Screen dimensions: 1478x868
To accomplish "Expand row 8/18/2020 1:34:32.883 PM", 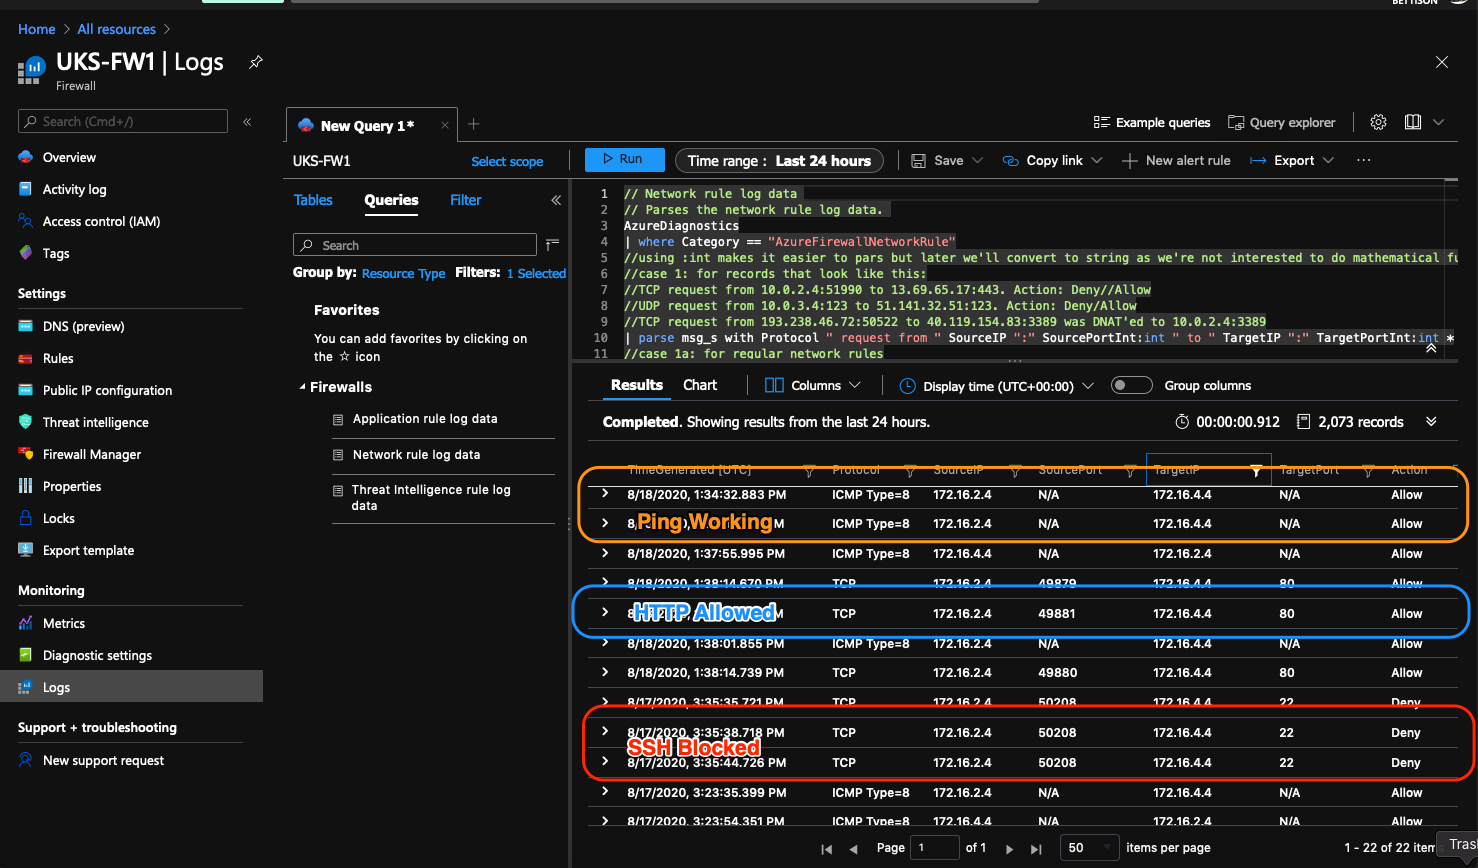I will click(x=605, y=494).
